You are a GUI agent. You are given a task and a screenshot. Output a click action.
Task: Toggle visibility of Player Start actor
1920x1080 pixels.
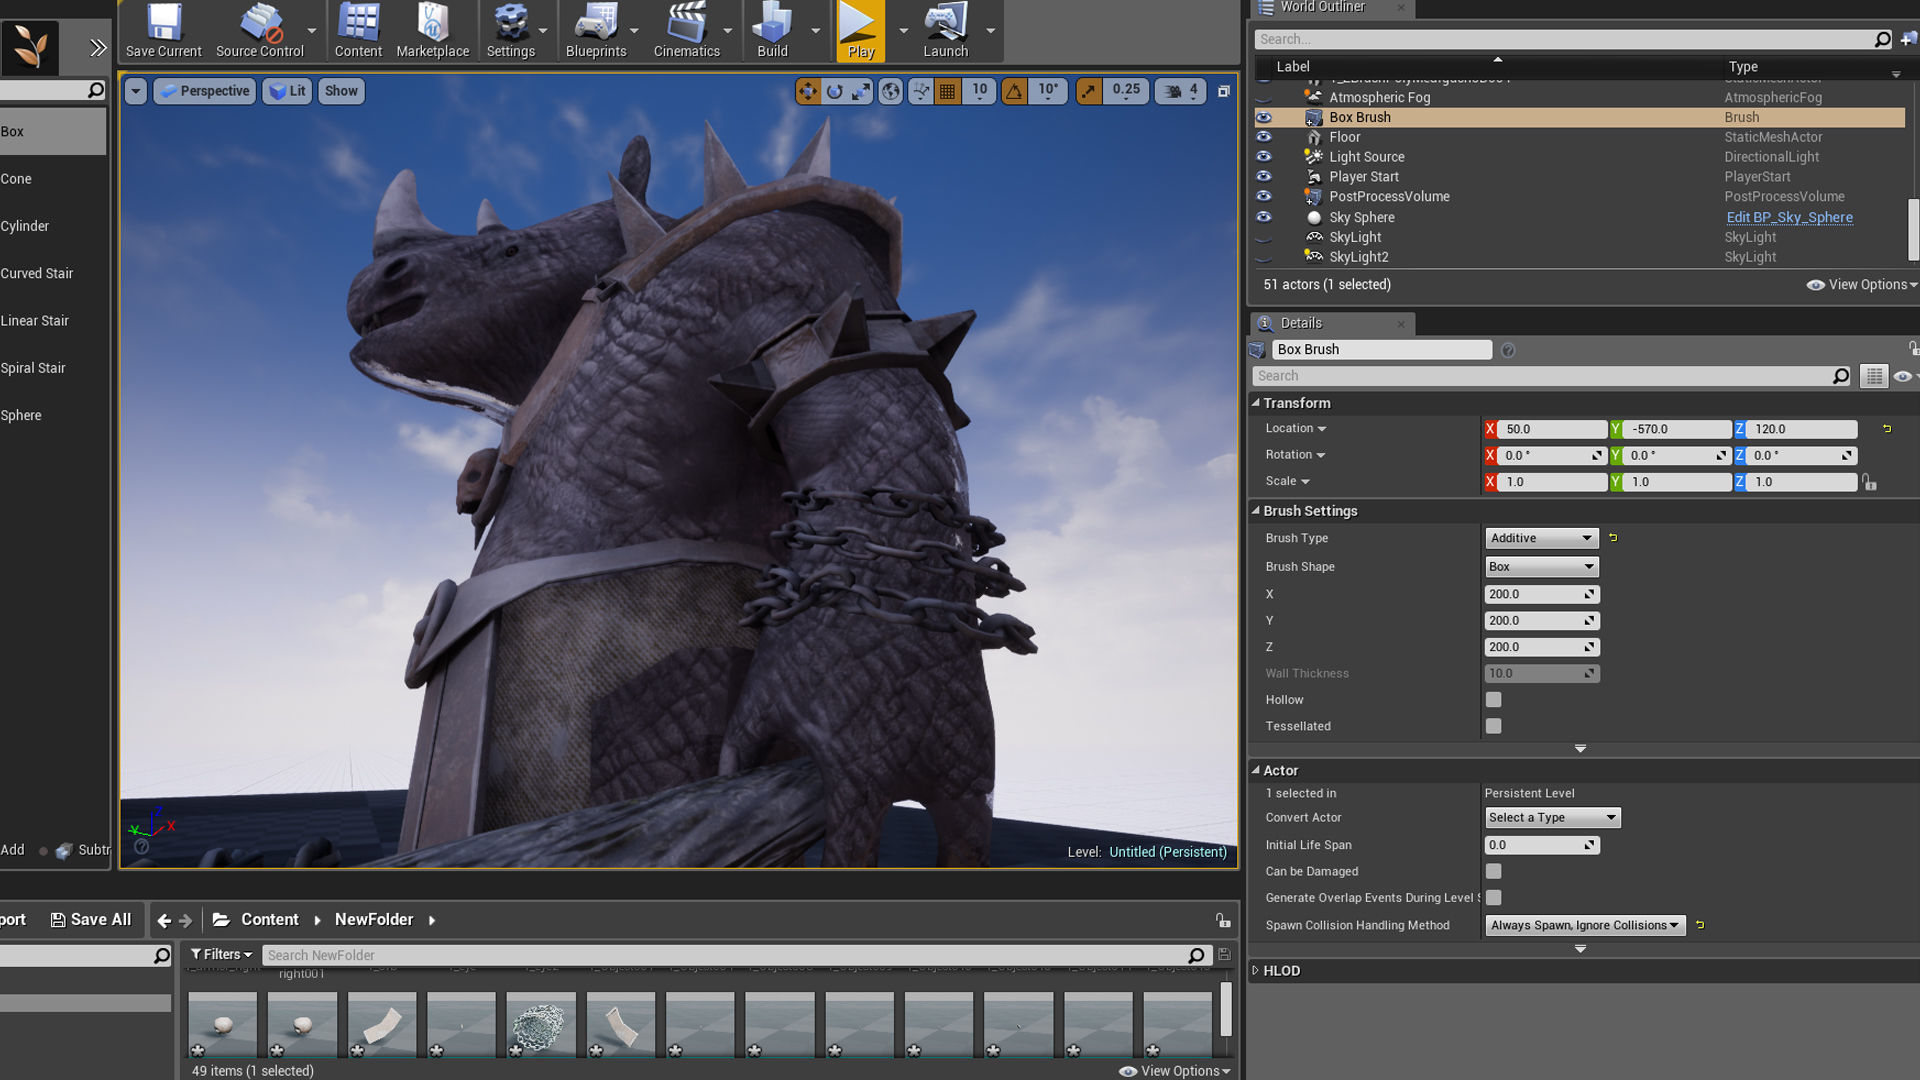click(x=1264, y=177)
